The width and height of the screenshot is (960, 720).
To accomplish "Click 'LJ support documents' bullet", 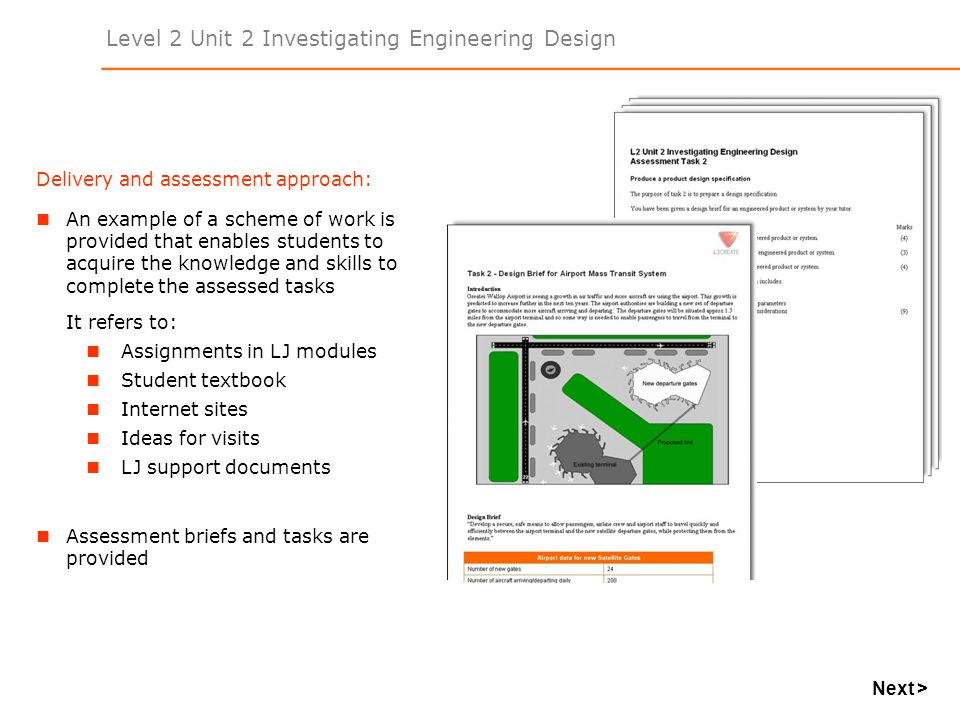I will point(226,467).
